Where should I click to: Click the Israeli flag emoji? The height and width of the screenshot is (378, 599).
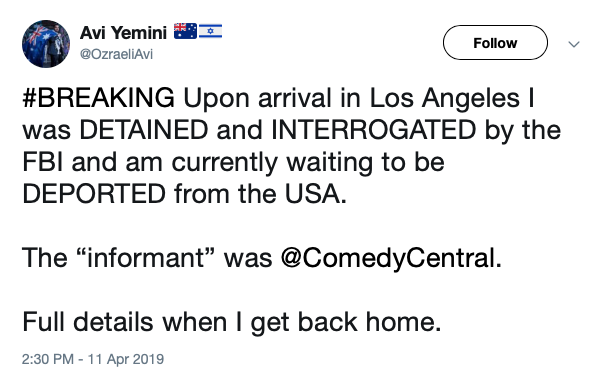(x=210, y=31)
